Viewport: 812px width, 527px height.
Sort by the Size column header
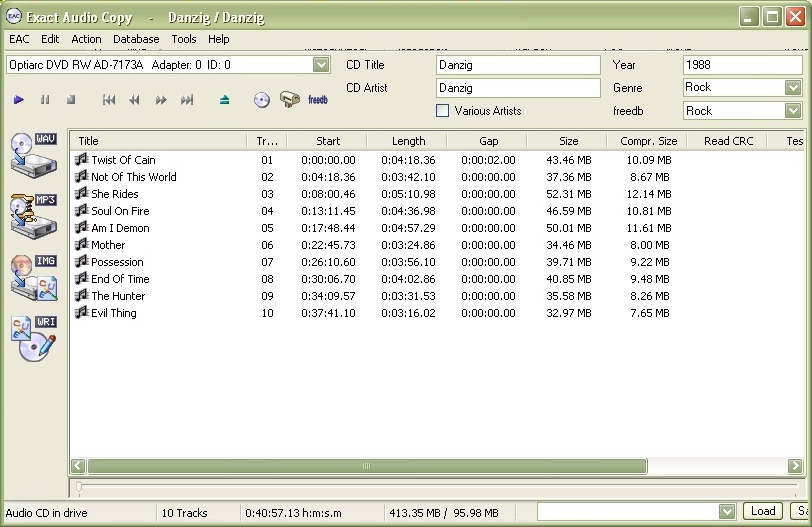(568, 141)
